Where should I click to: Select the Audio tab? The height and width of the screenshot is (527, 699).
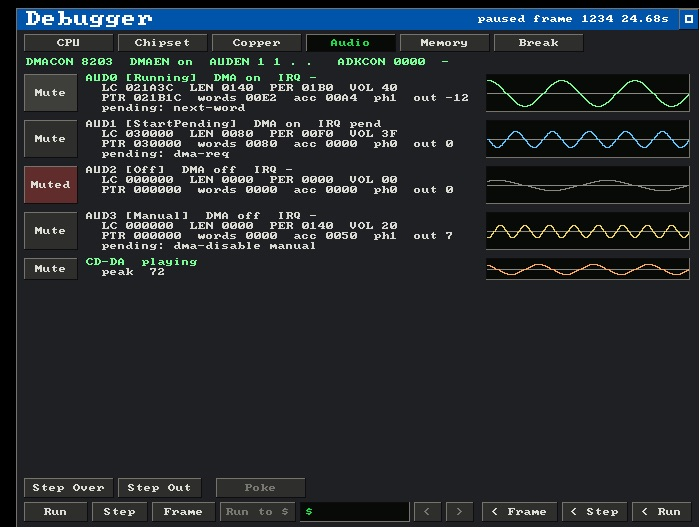point(350,43)
